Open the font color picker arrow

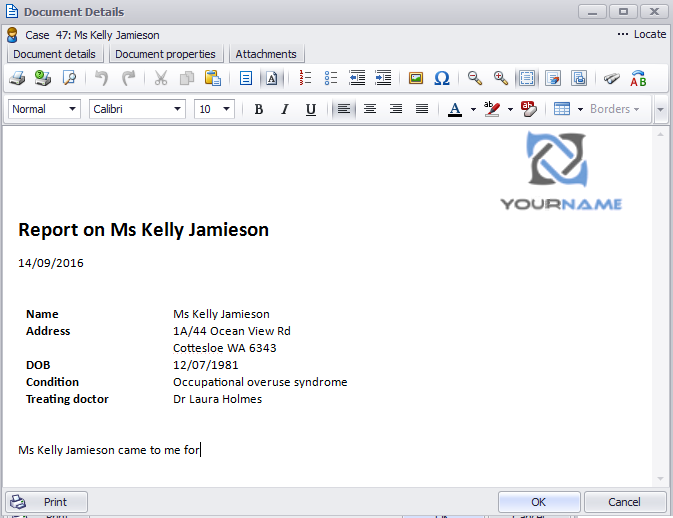pos(473,109)
